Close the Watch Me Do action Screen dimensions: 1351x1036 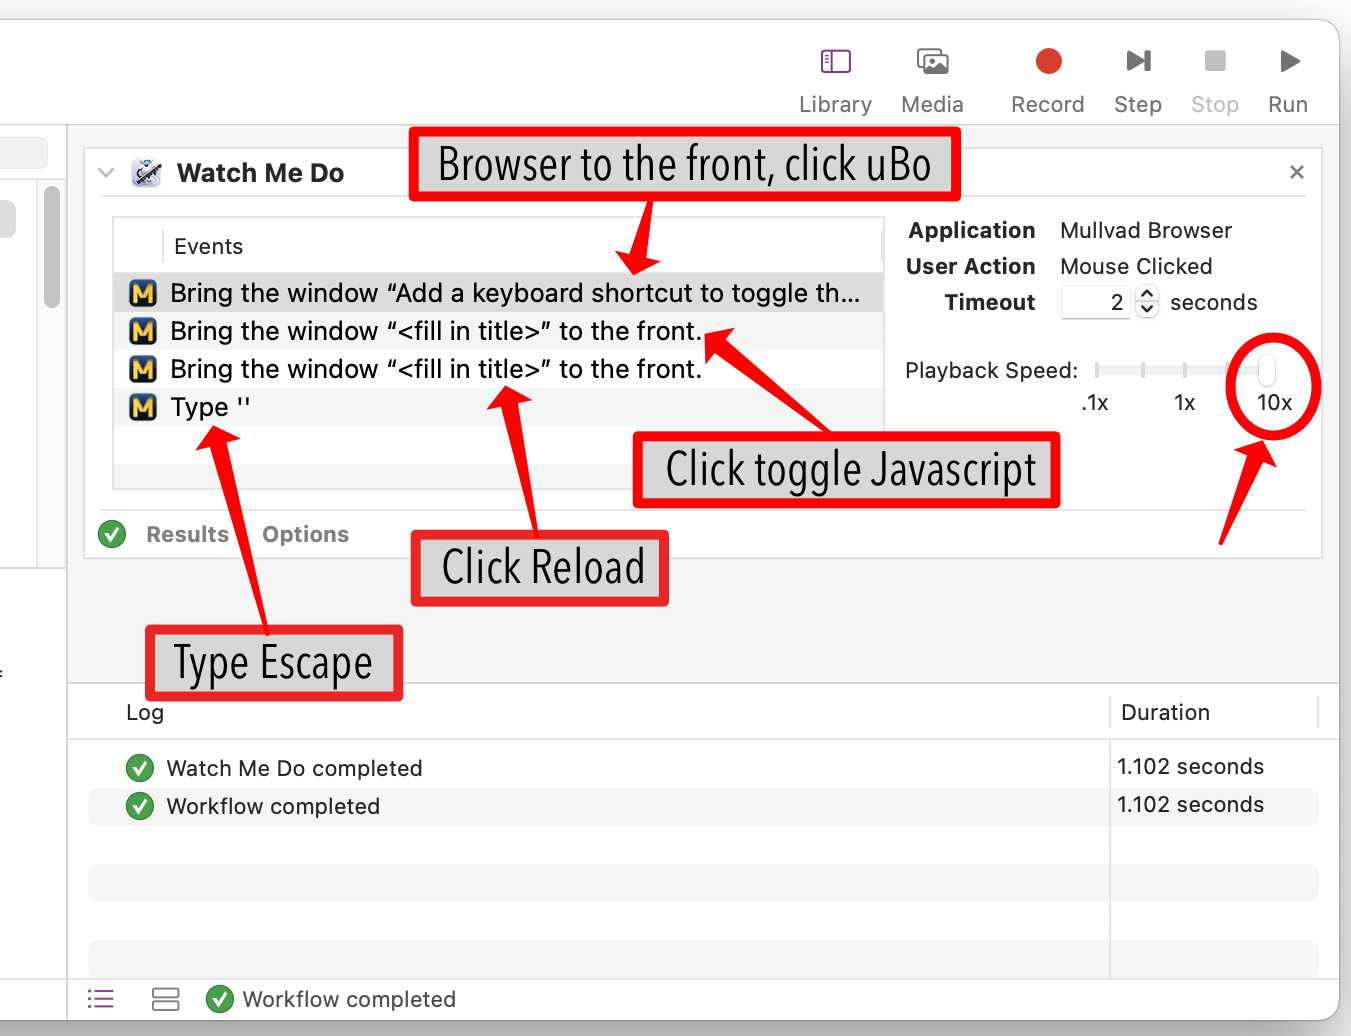[x=1296, y=171]
